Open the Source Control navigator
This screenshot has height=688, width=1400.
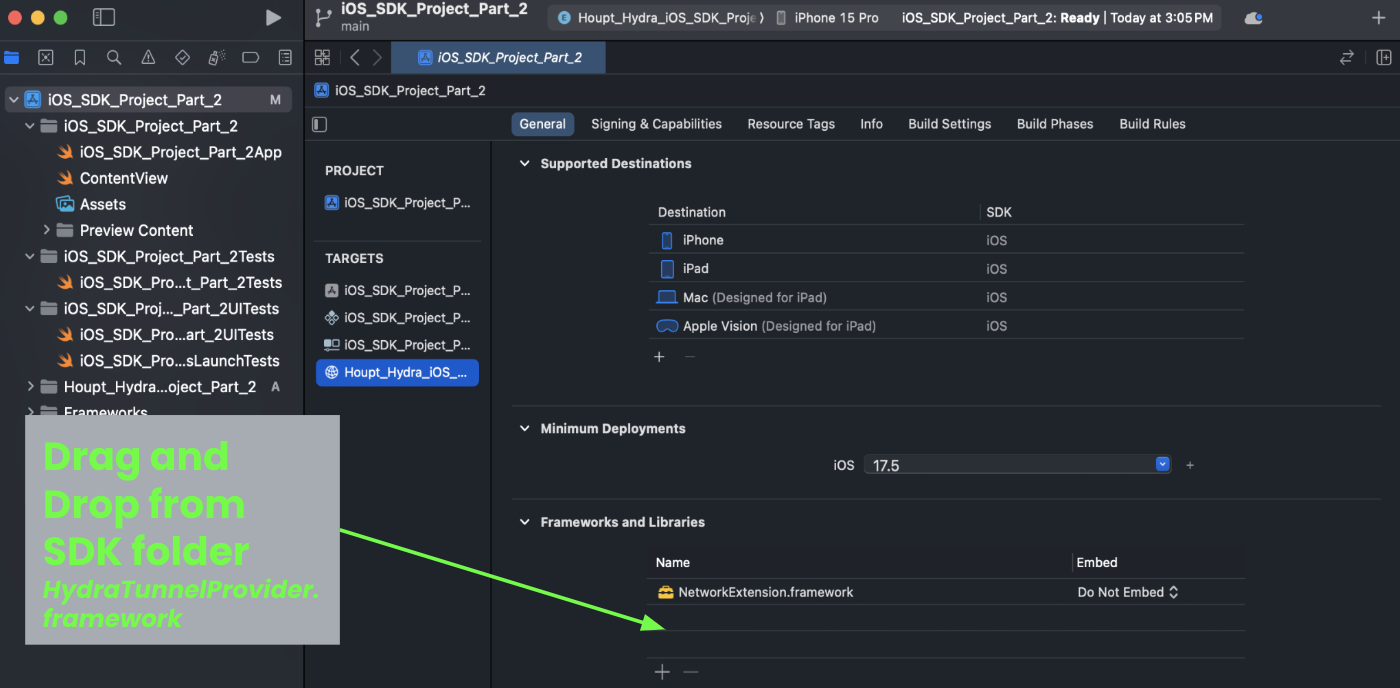click(45, 57)
